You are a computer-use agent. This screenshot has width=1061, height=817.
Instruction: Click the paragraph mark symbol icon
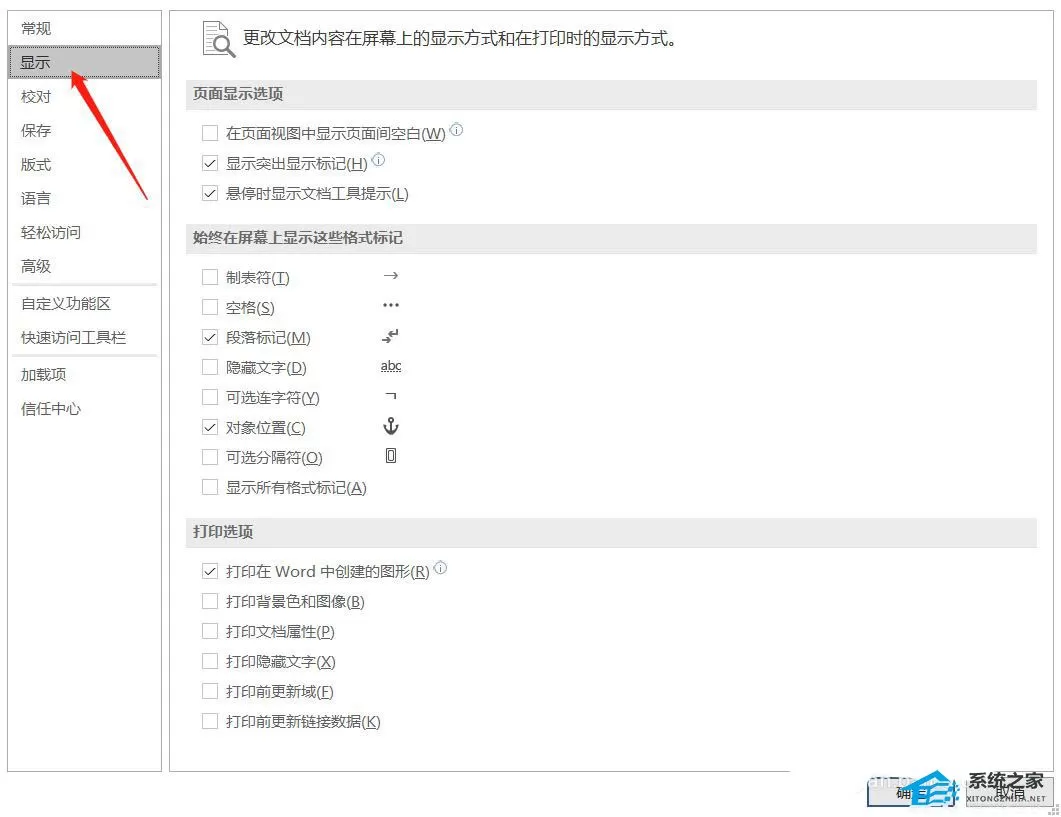pos(390,336)
